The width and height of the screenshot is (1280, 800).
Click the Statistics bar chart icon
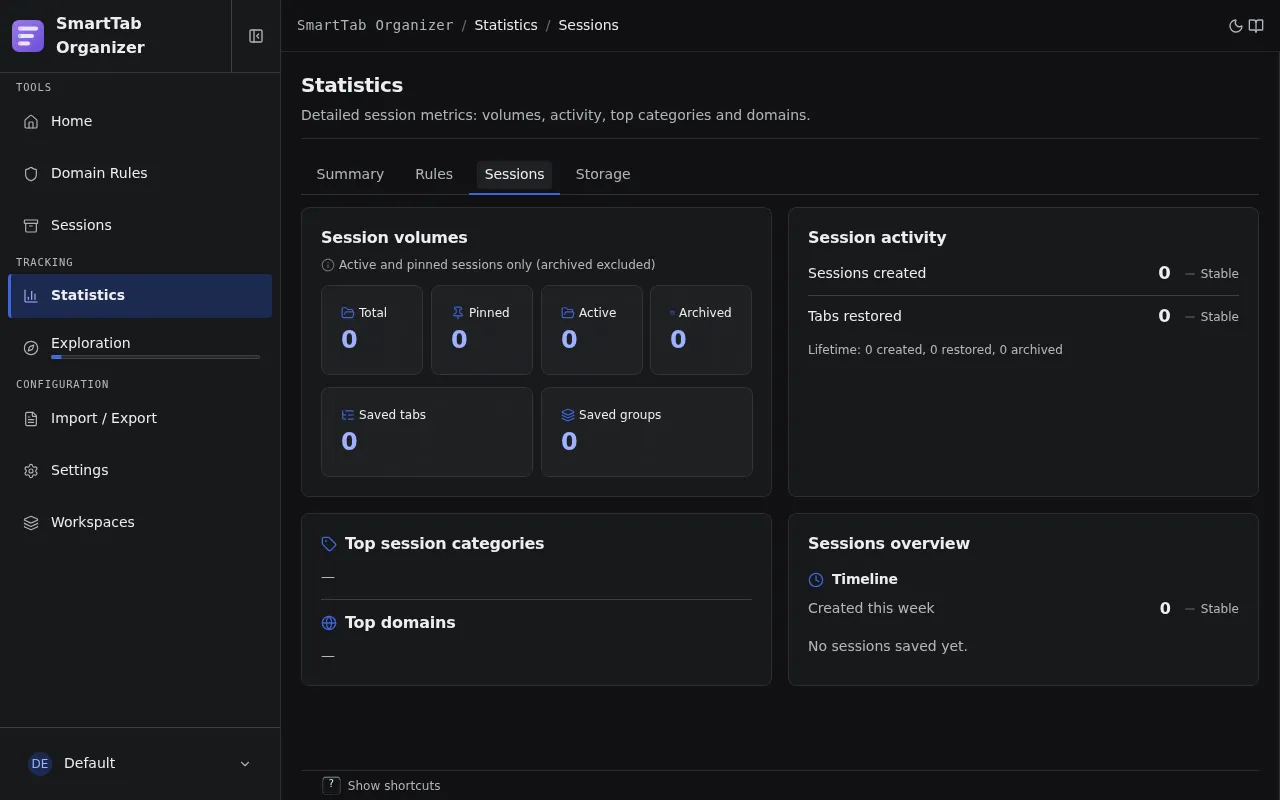click(x=31, y=295)
